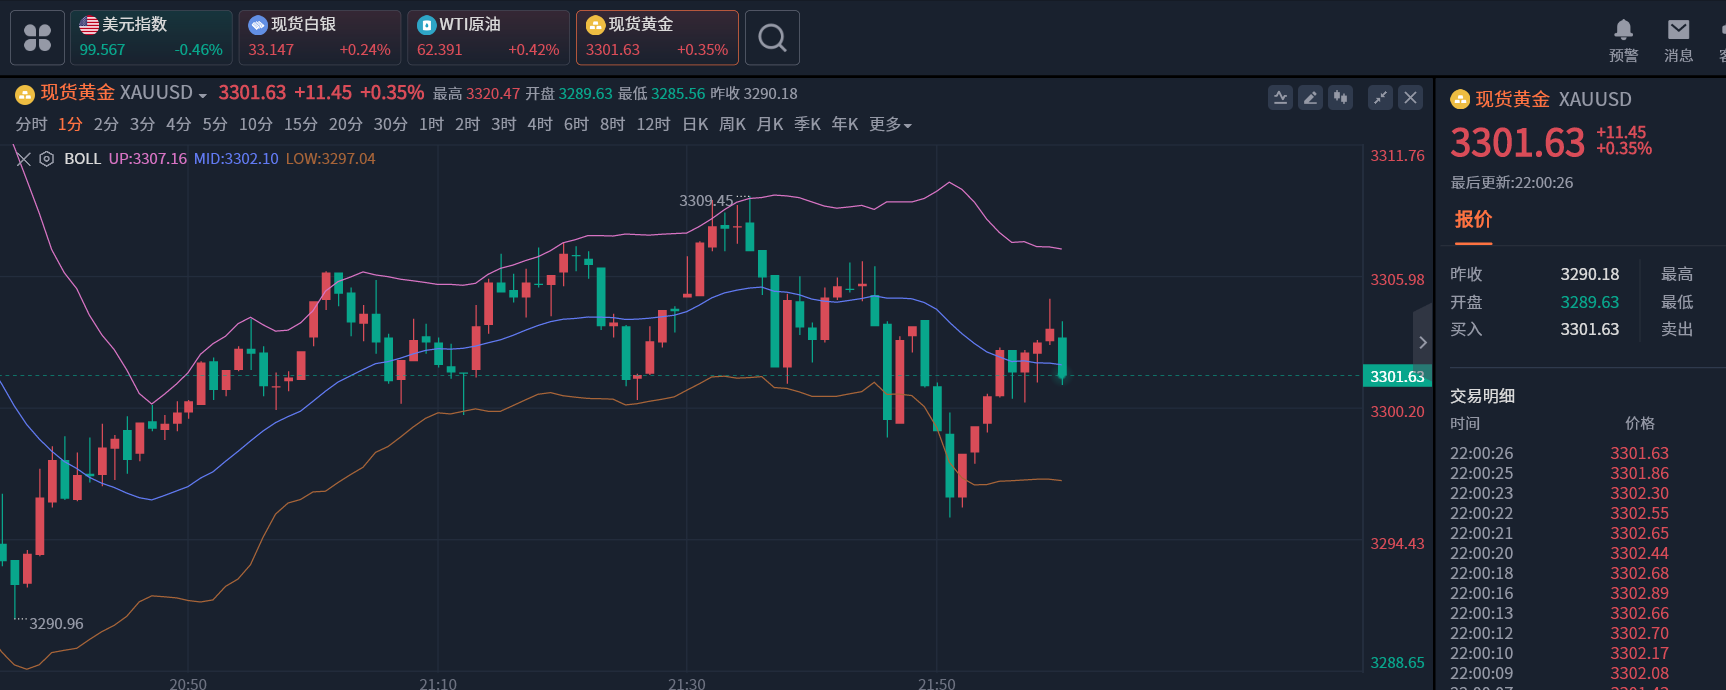Open the 更多 timeframe dropdown
1726x690 pixels.
point(890,124)
